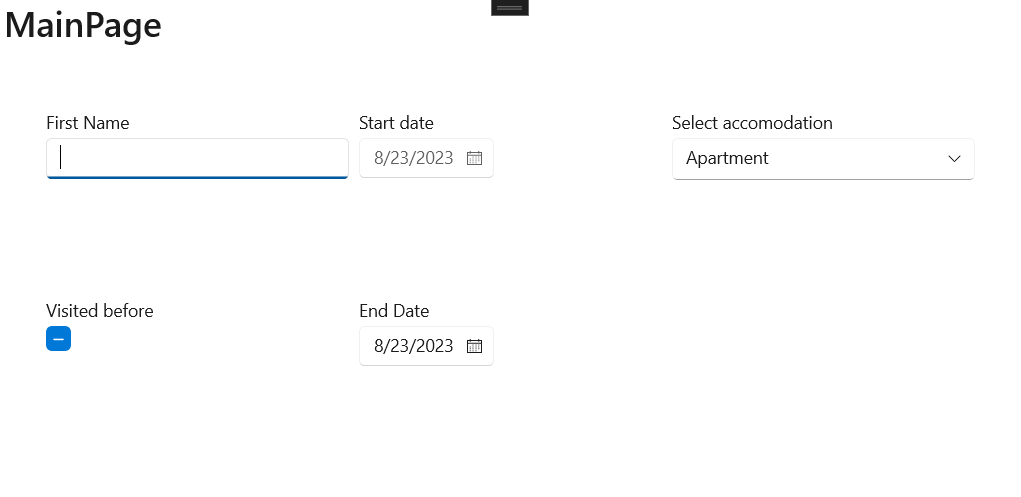Expand the collapsed debug toolbar handle at top
This screenshot has height=497, width=1021.
(509, 7)
